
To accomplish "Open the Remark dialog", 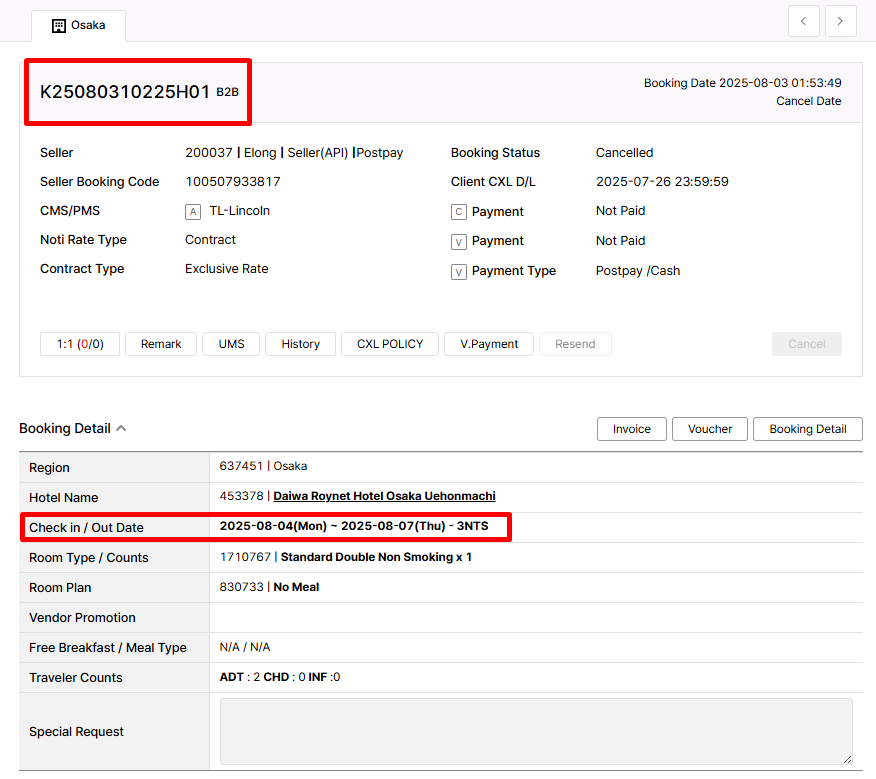I will [x=161, y=344].
